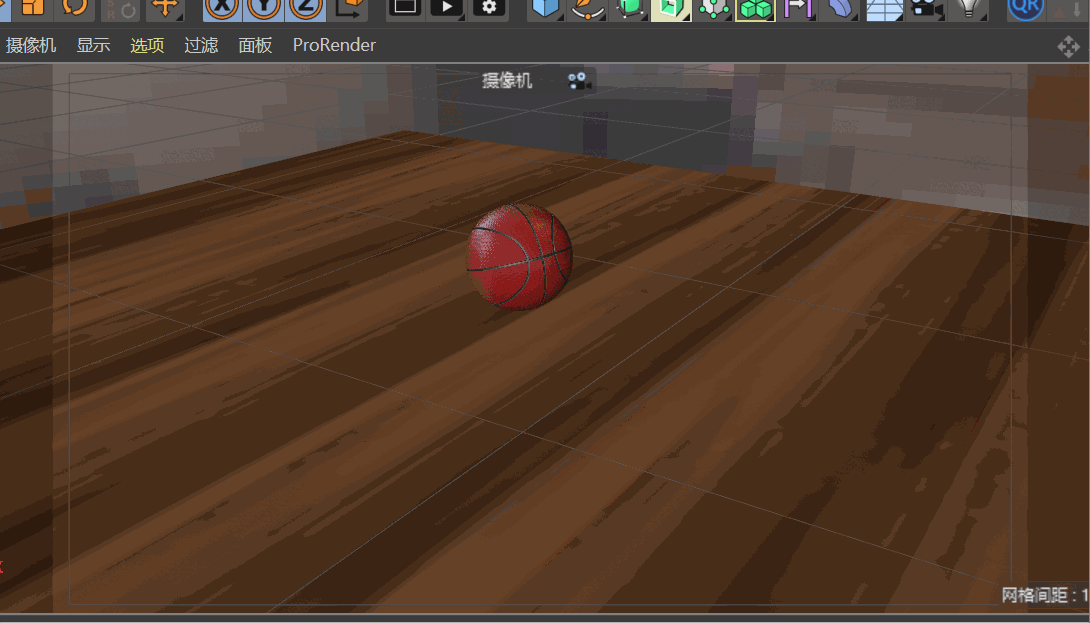Open the 过滤 viewport menu
Screen dimensions: 1090x623
point(200,45)
